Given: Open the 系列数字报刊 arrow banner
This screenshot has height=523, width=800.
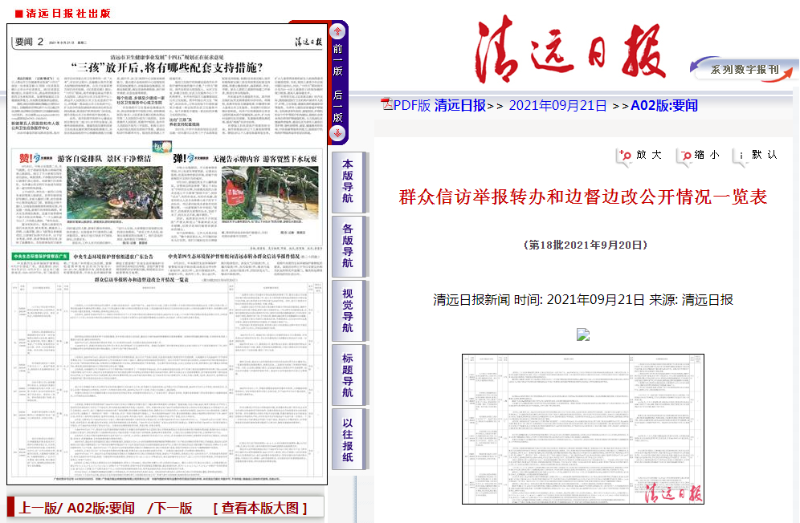Looking at the screenshot, I should [743, 68].
